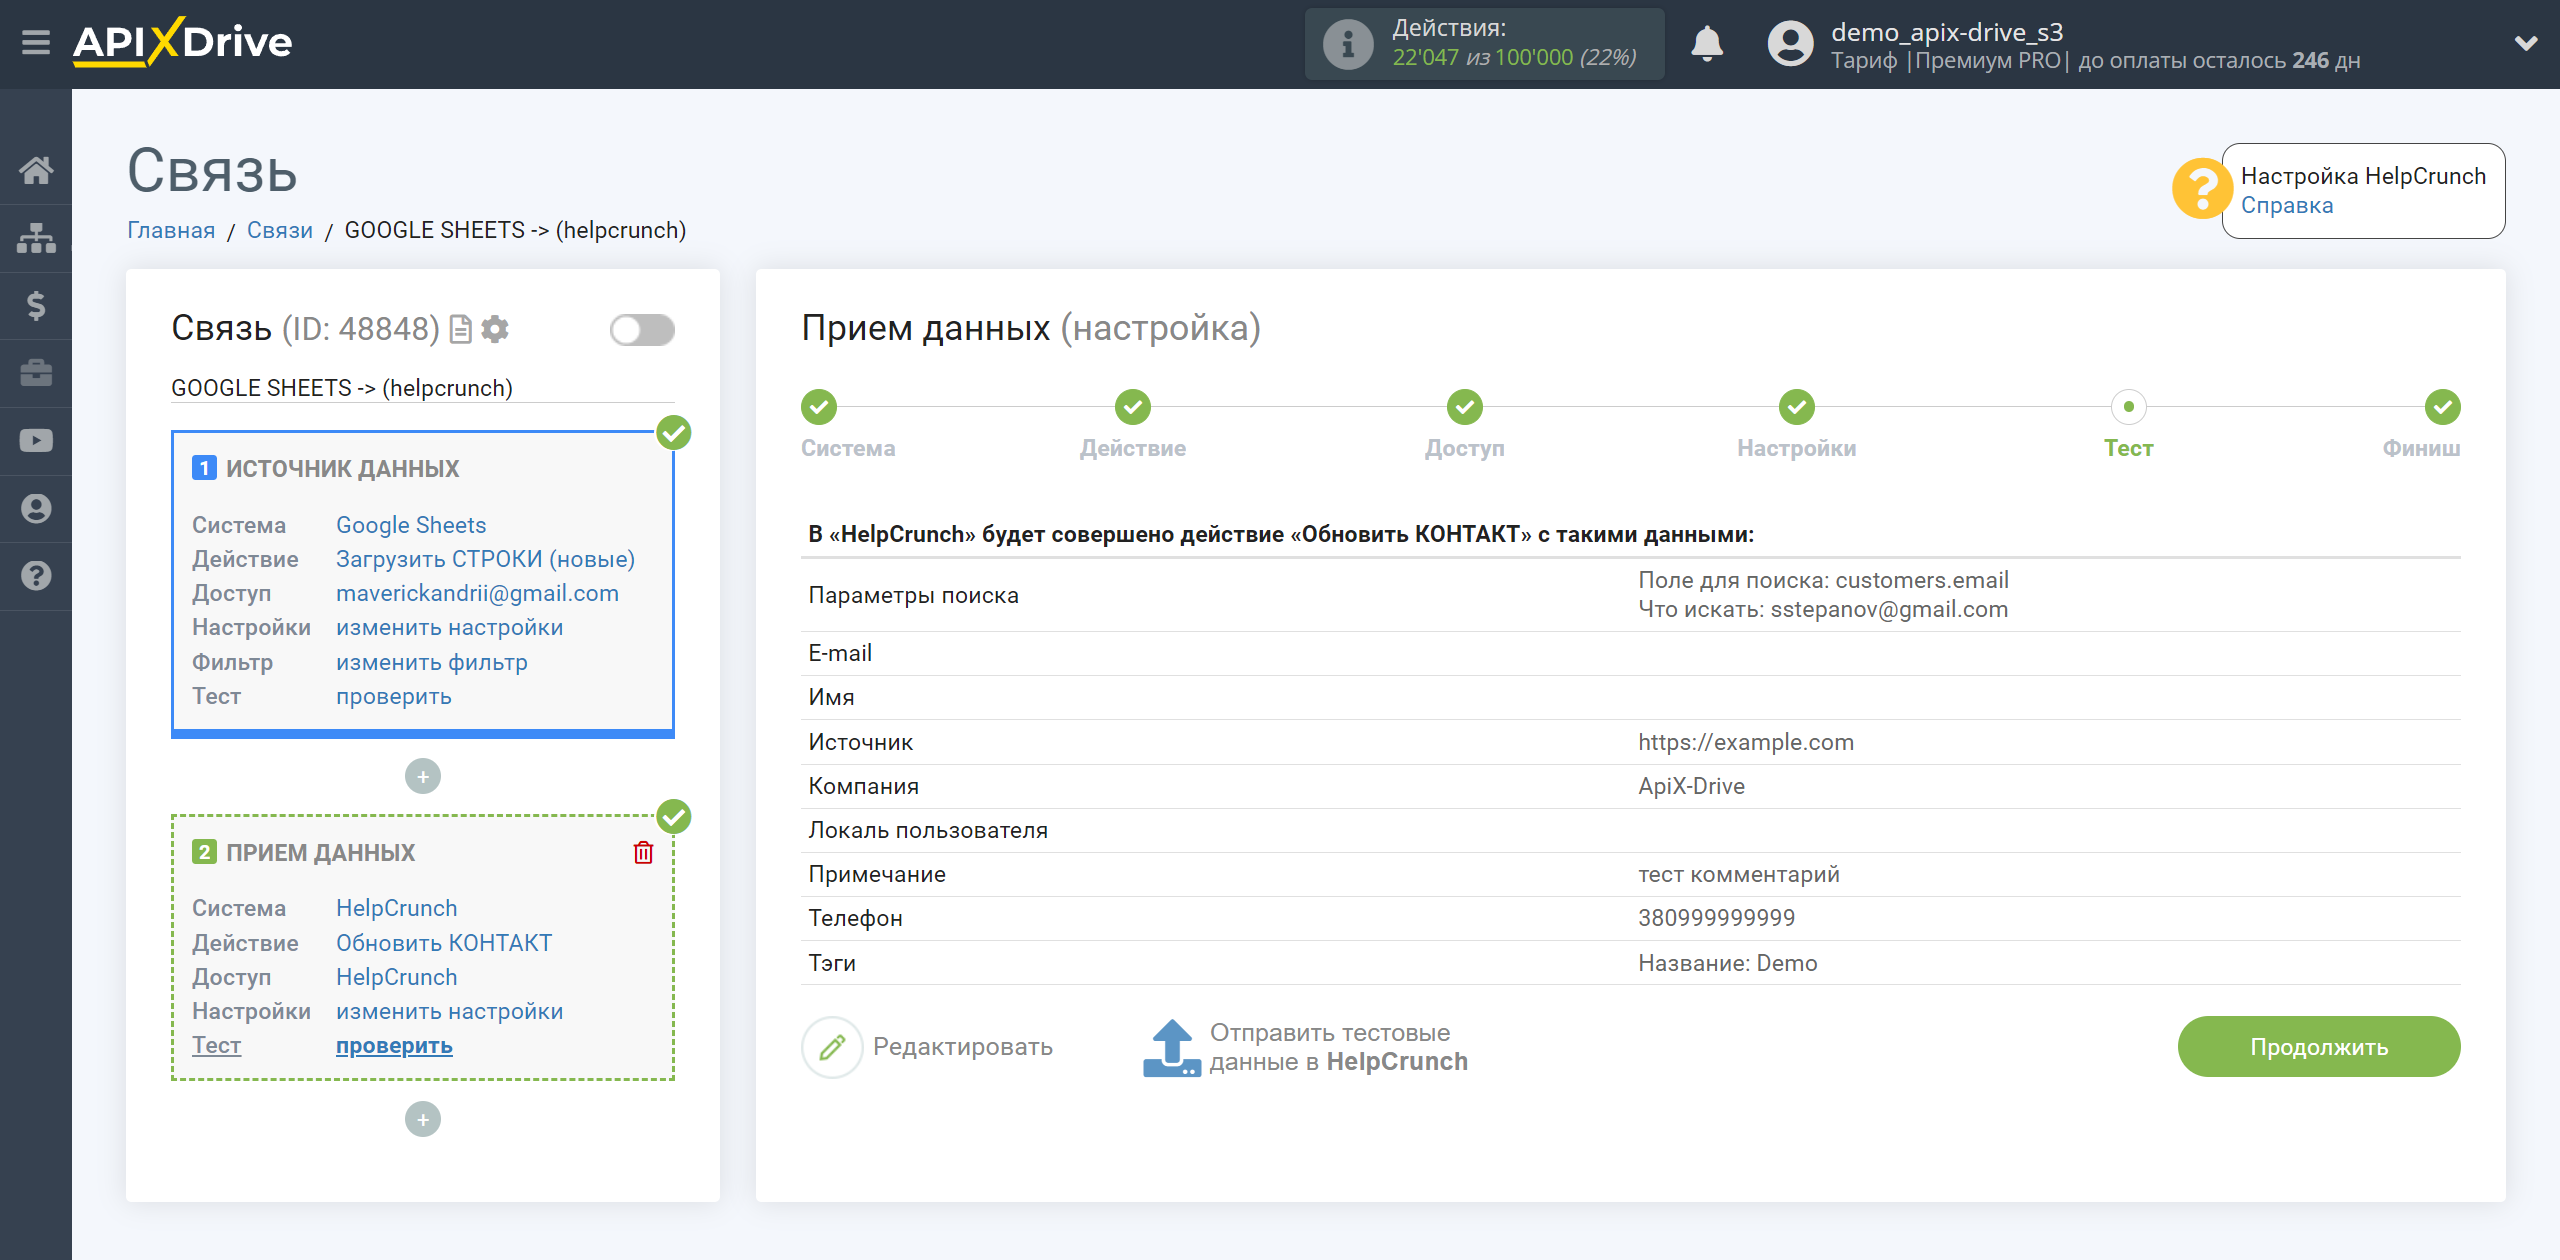Go to Финиш step
2560x1260 pixels.
pyautogui.click(x=2442, y=407)
